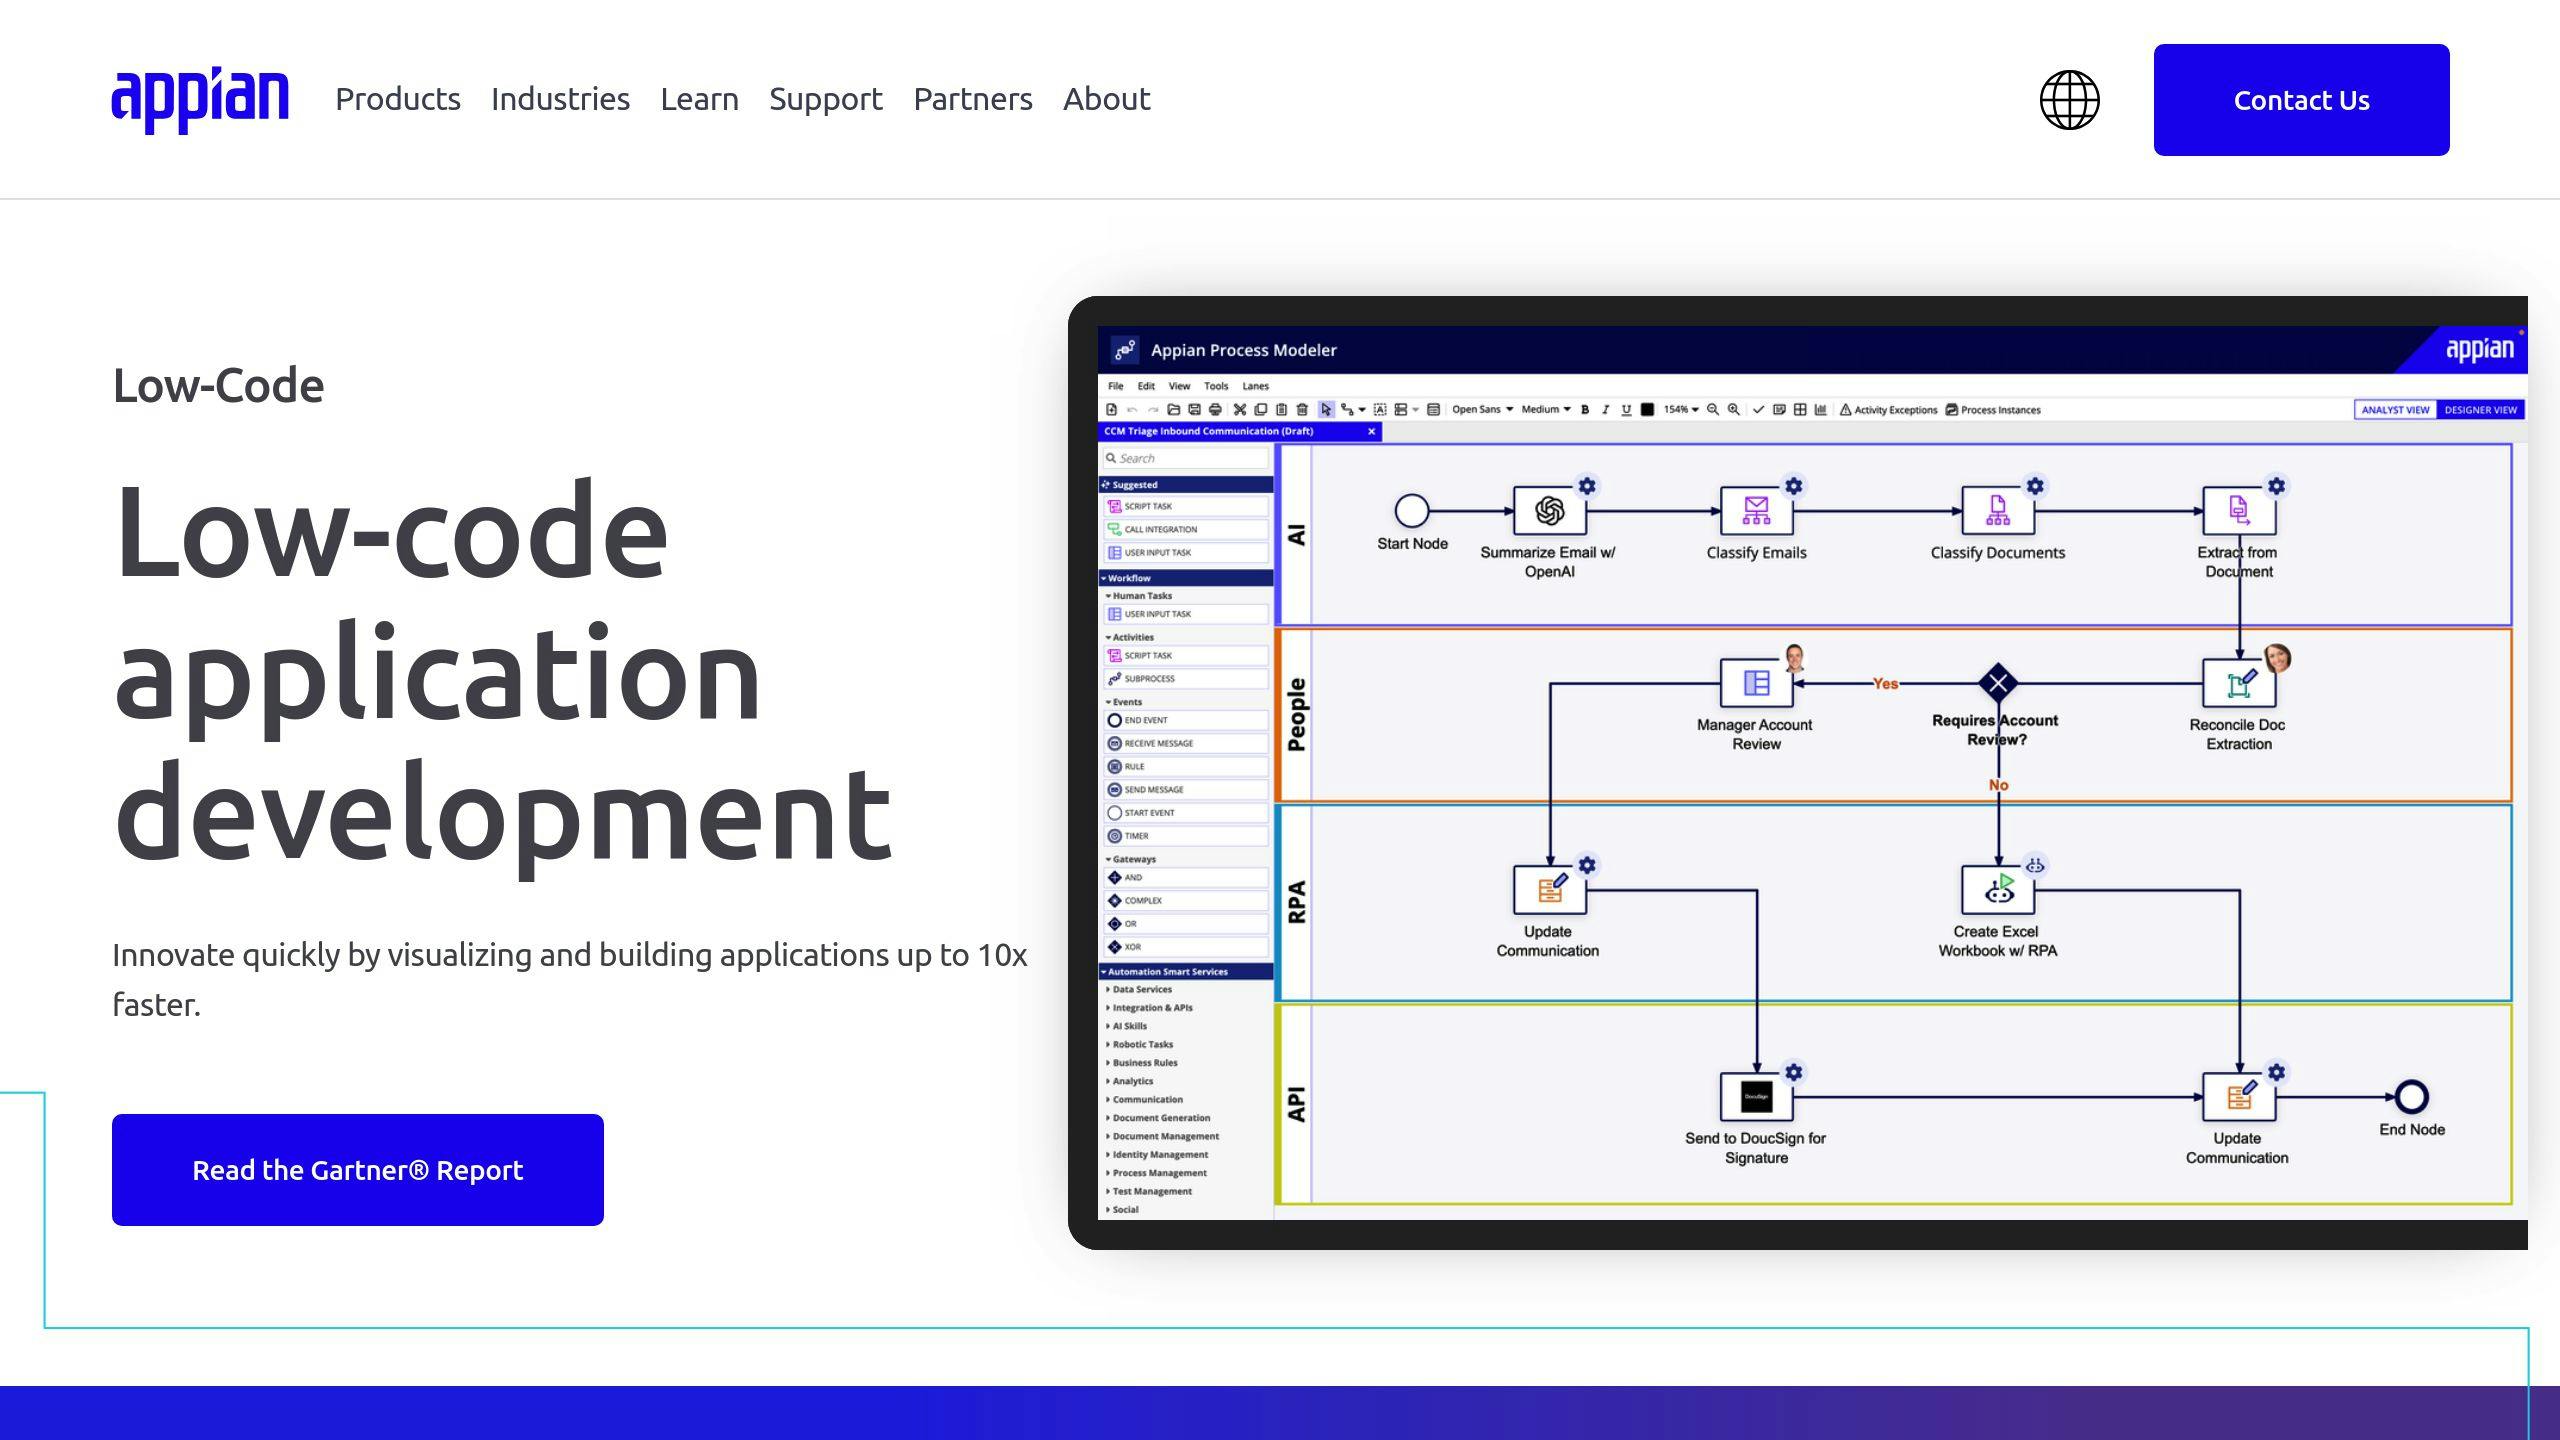Click the Copy toolbar icon

(x=1260, y=409)
